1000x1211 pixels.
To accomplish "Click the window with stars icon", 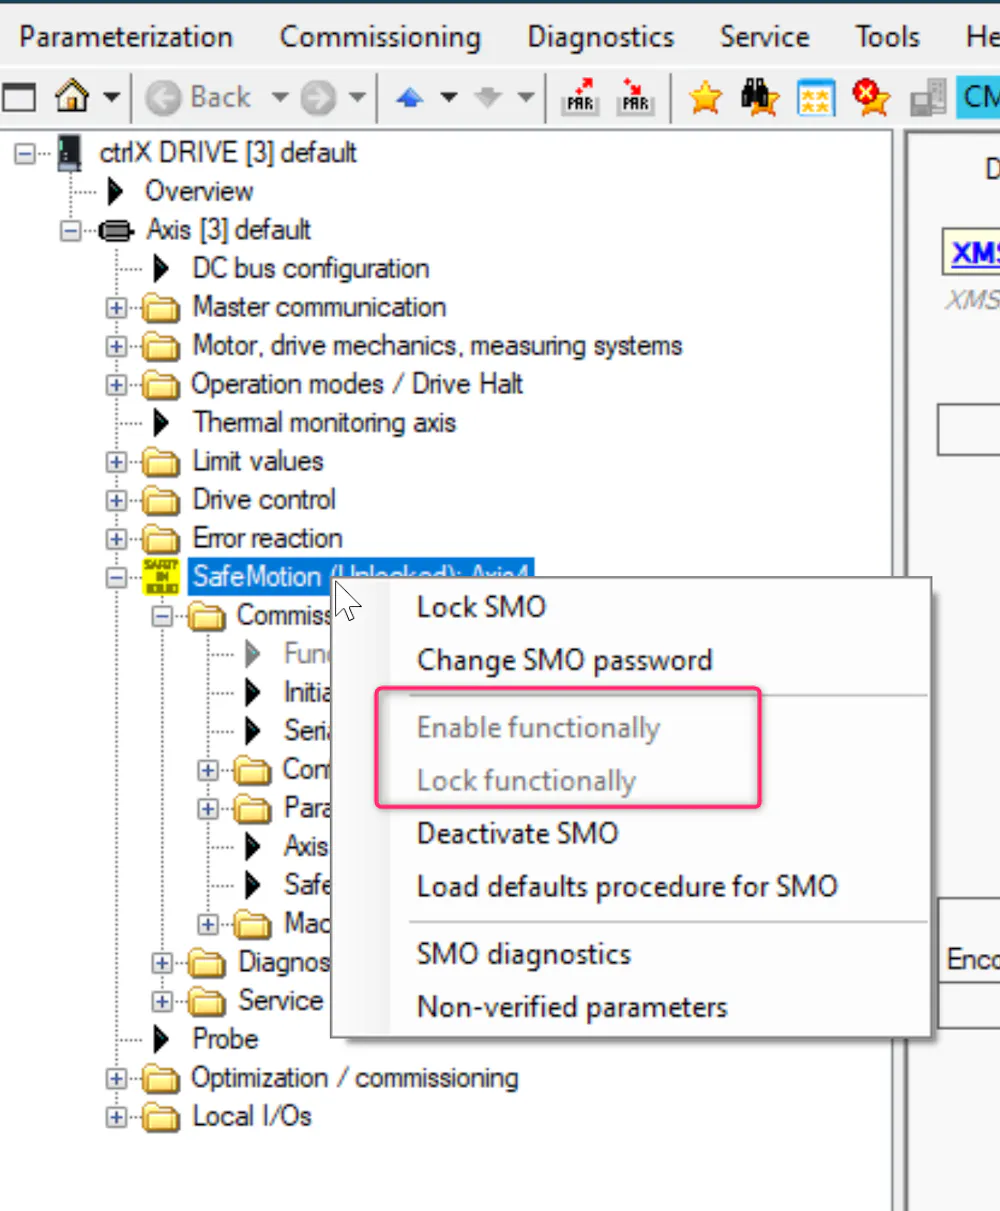I will (x=816, y=98).
